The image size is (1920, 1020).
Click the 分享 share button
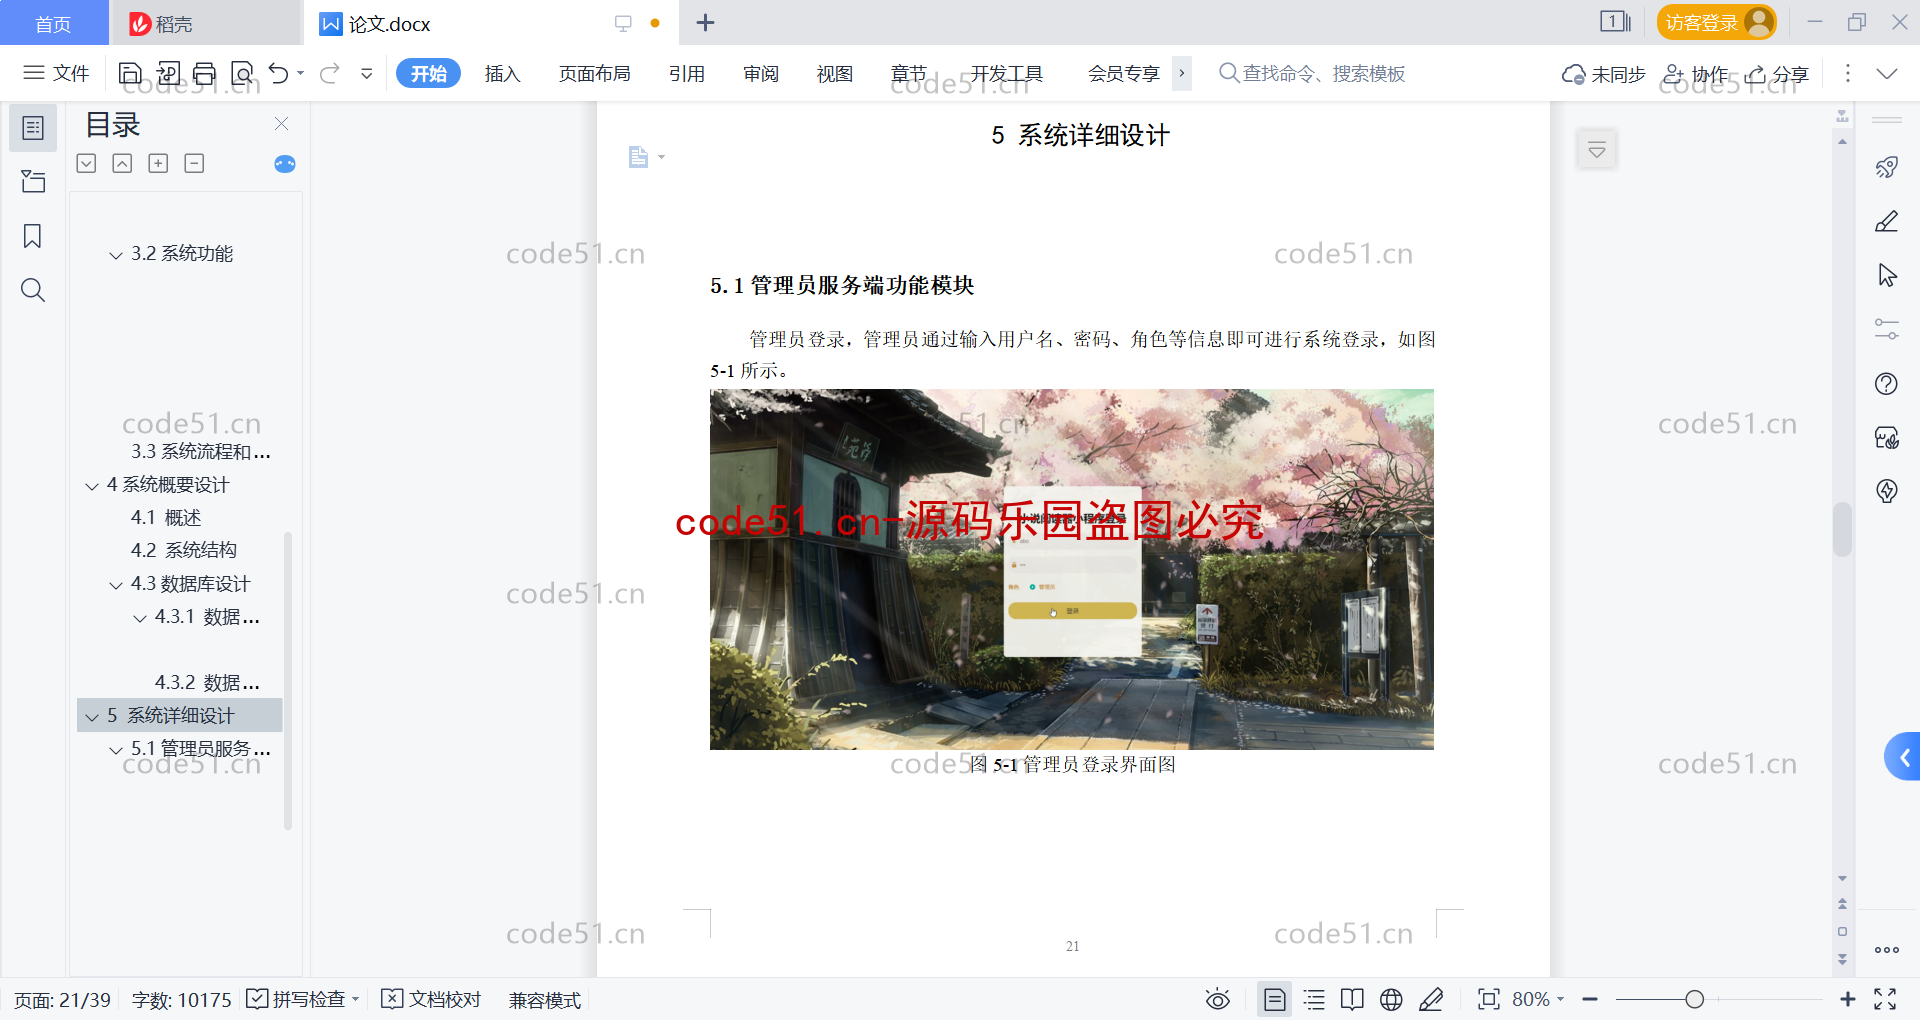coord(1777,74)
